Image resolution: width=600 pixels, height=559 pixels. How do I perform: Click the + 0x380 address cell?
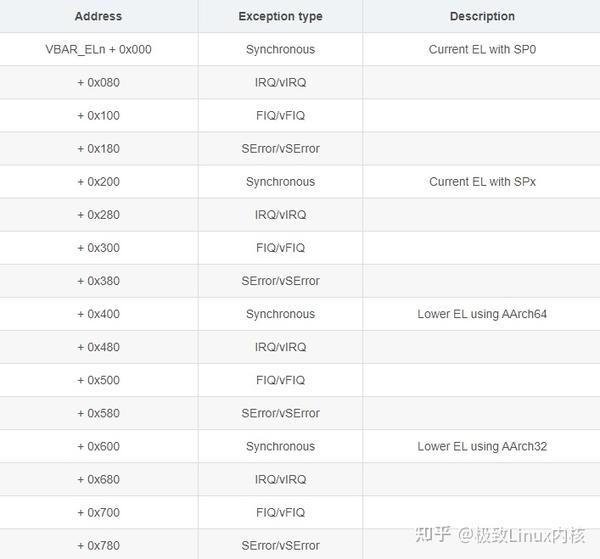[98, 280]
